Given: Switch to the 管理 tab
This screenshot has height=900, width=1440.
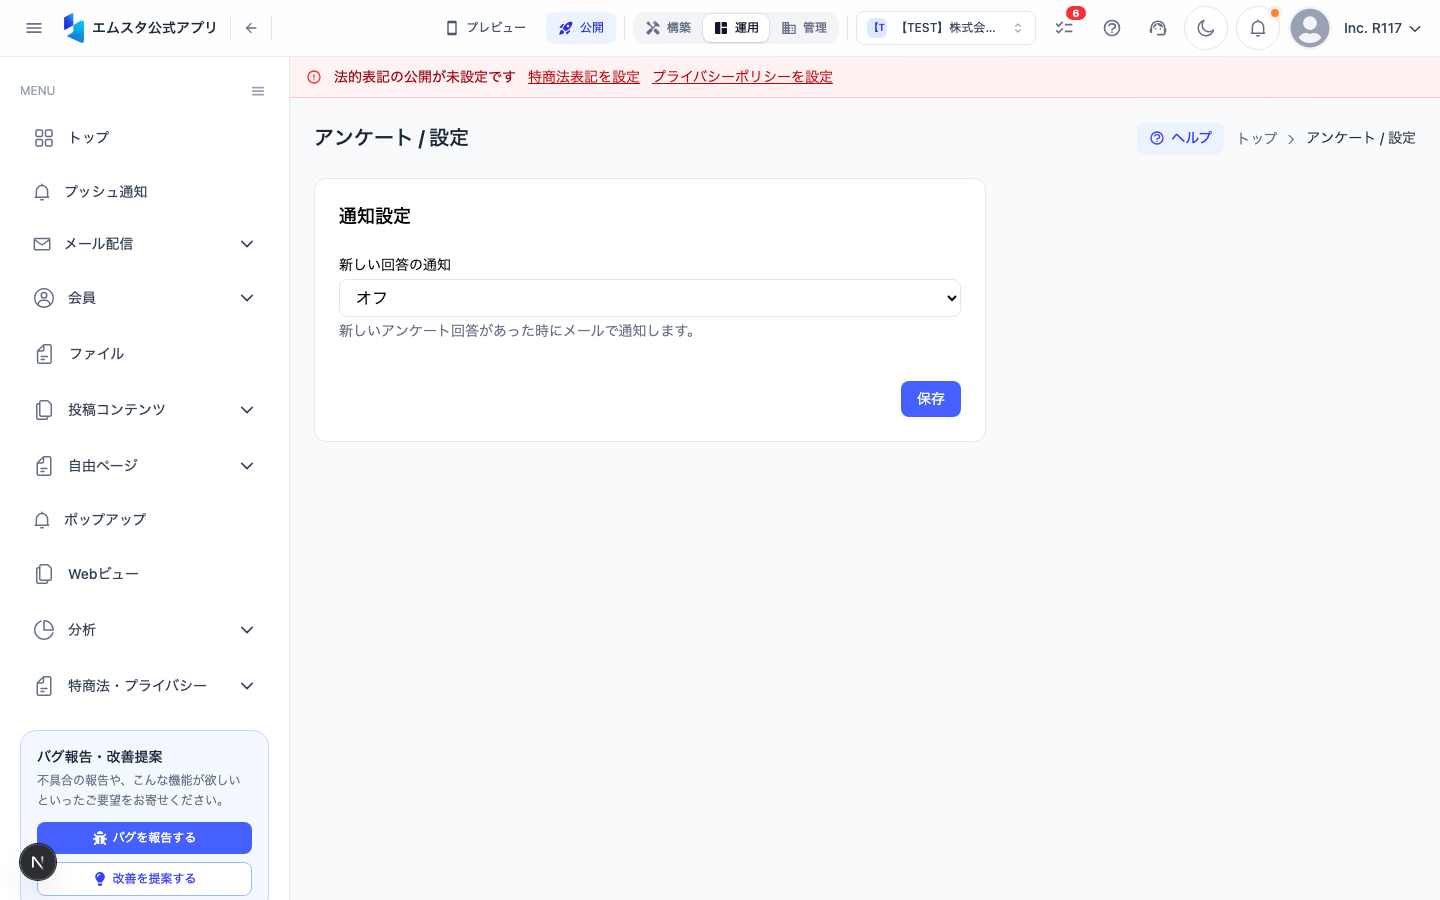Looking at the screenshot, I should pyautogui.click(x=804, y=28).
